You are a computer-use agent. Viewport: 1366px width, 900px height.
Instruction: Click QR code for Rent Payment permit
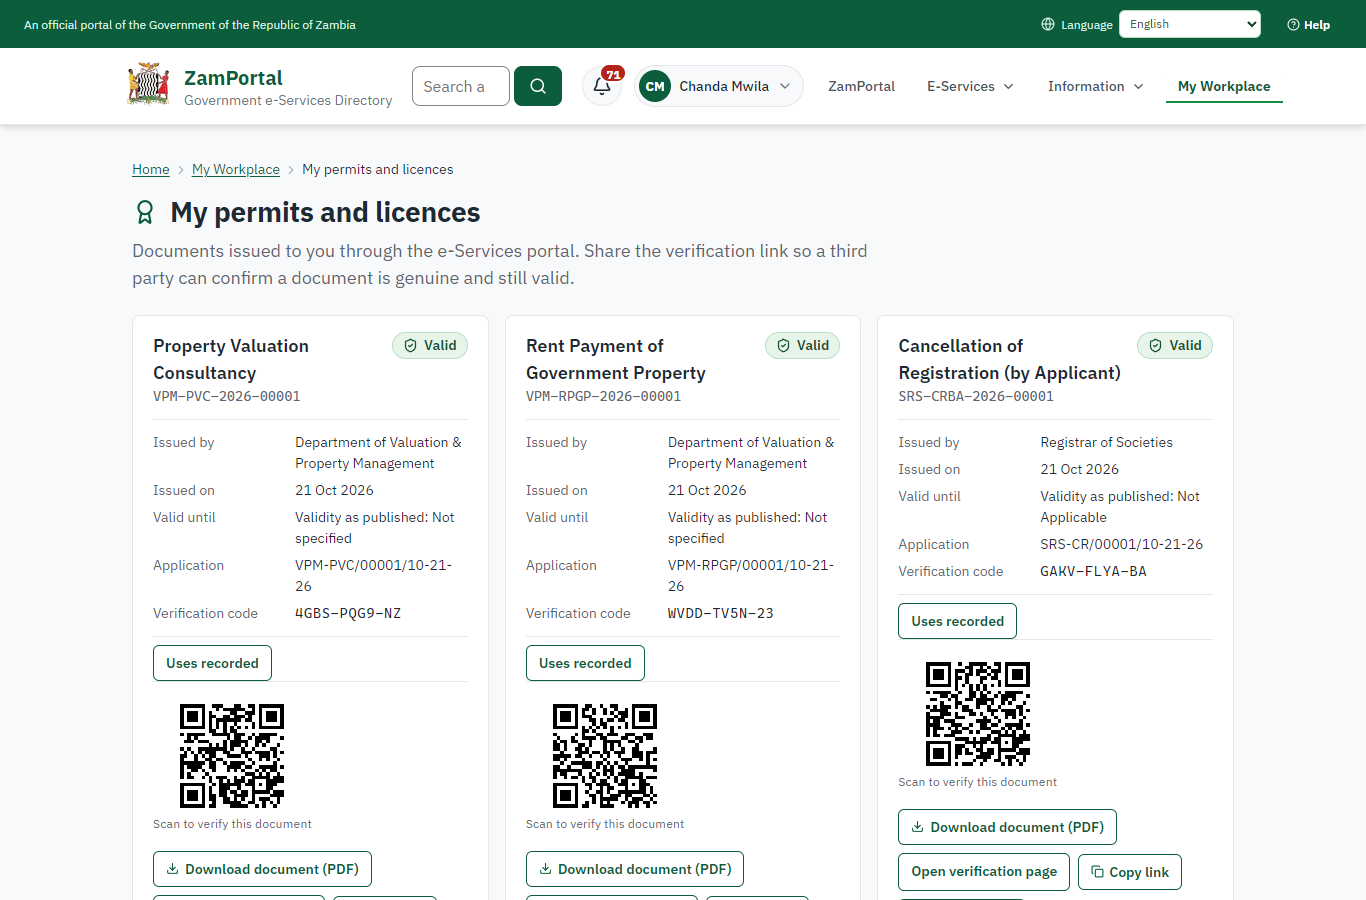tap(605, 756)
